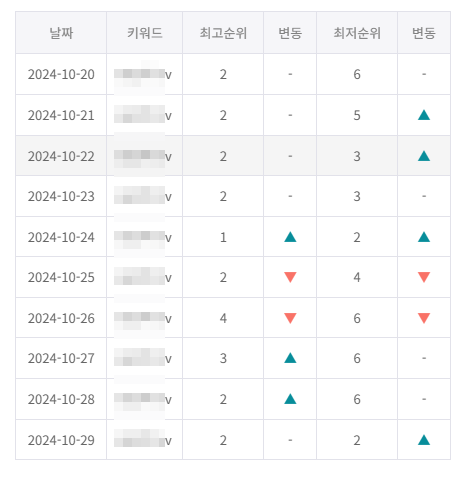Click the 키워드 column header
469x478 pixels.
coord(144,33)
